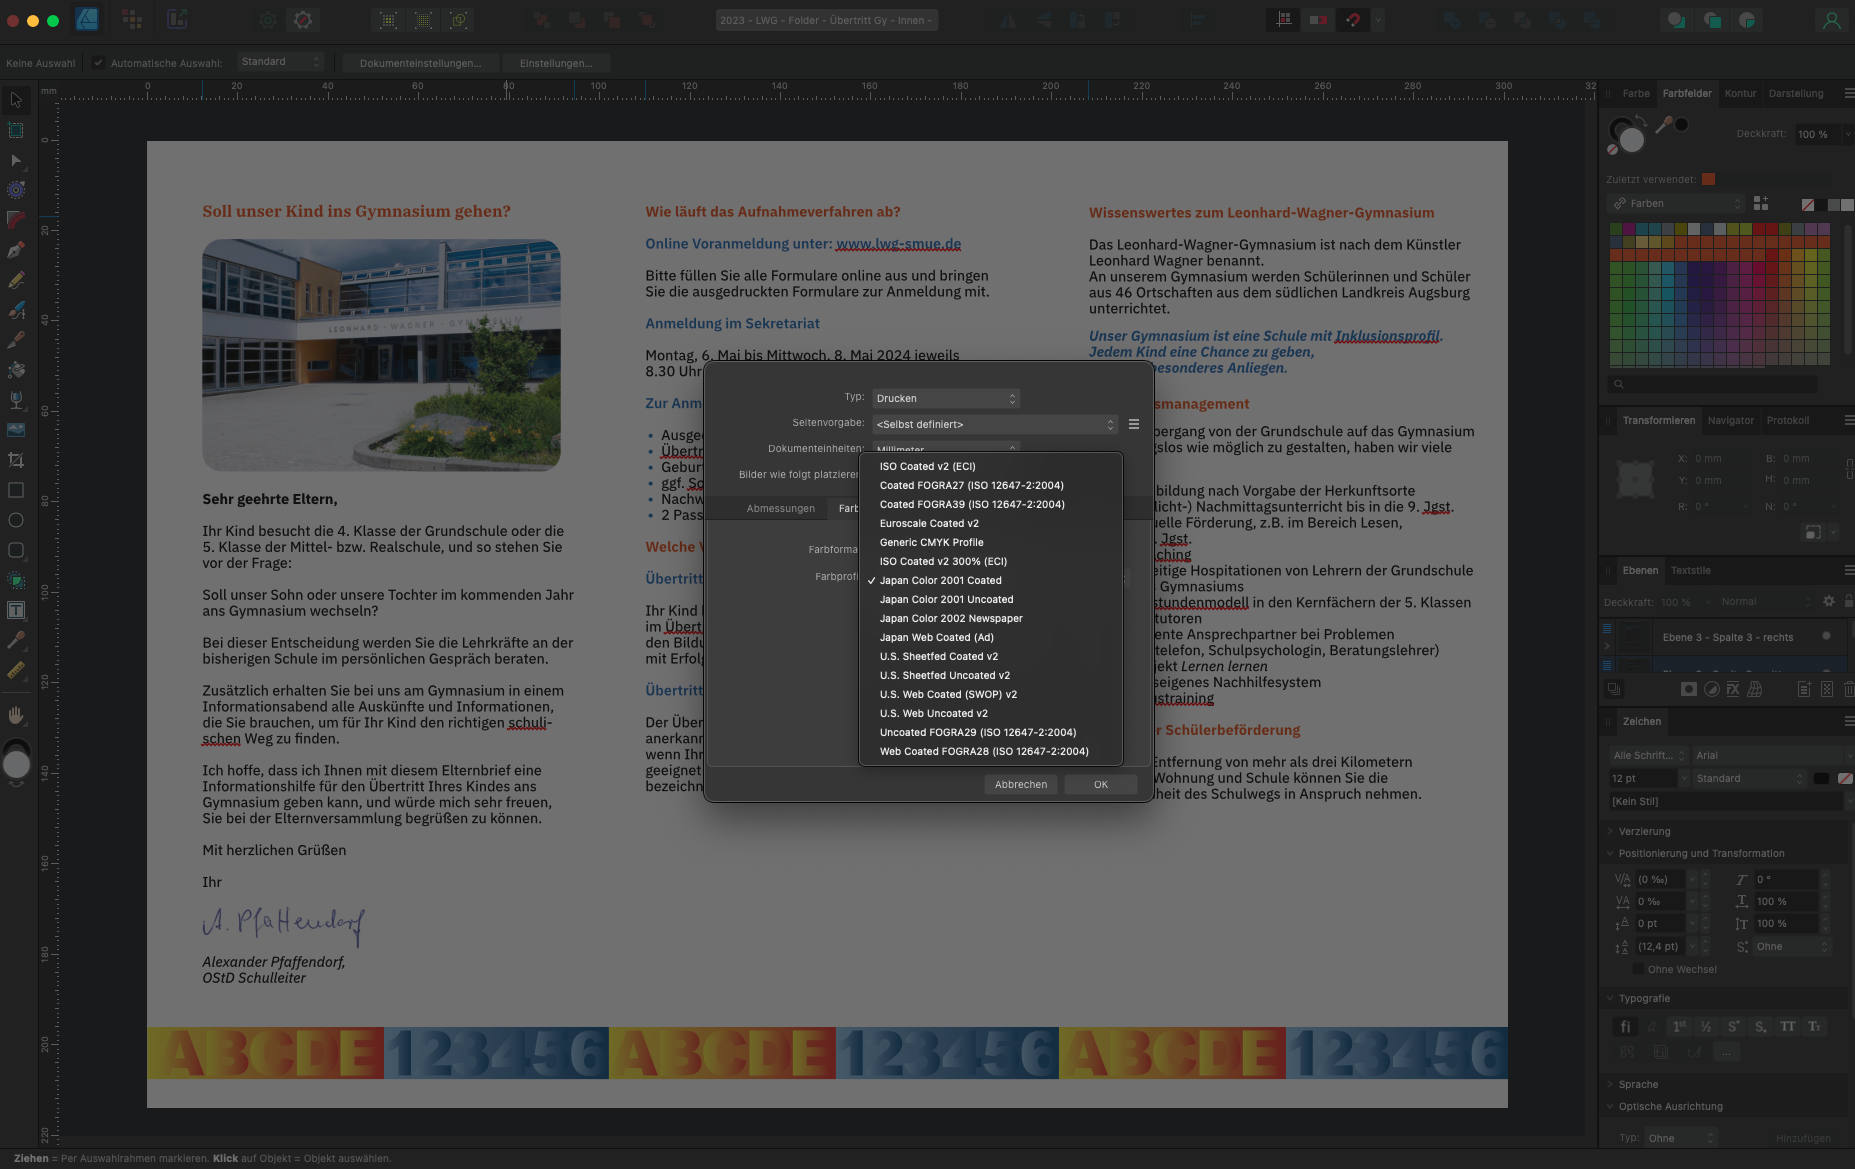Select the Ellipse shape tool
The image size is (1855, 1169).
(x=16, y=520)
